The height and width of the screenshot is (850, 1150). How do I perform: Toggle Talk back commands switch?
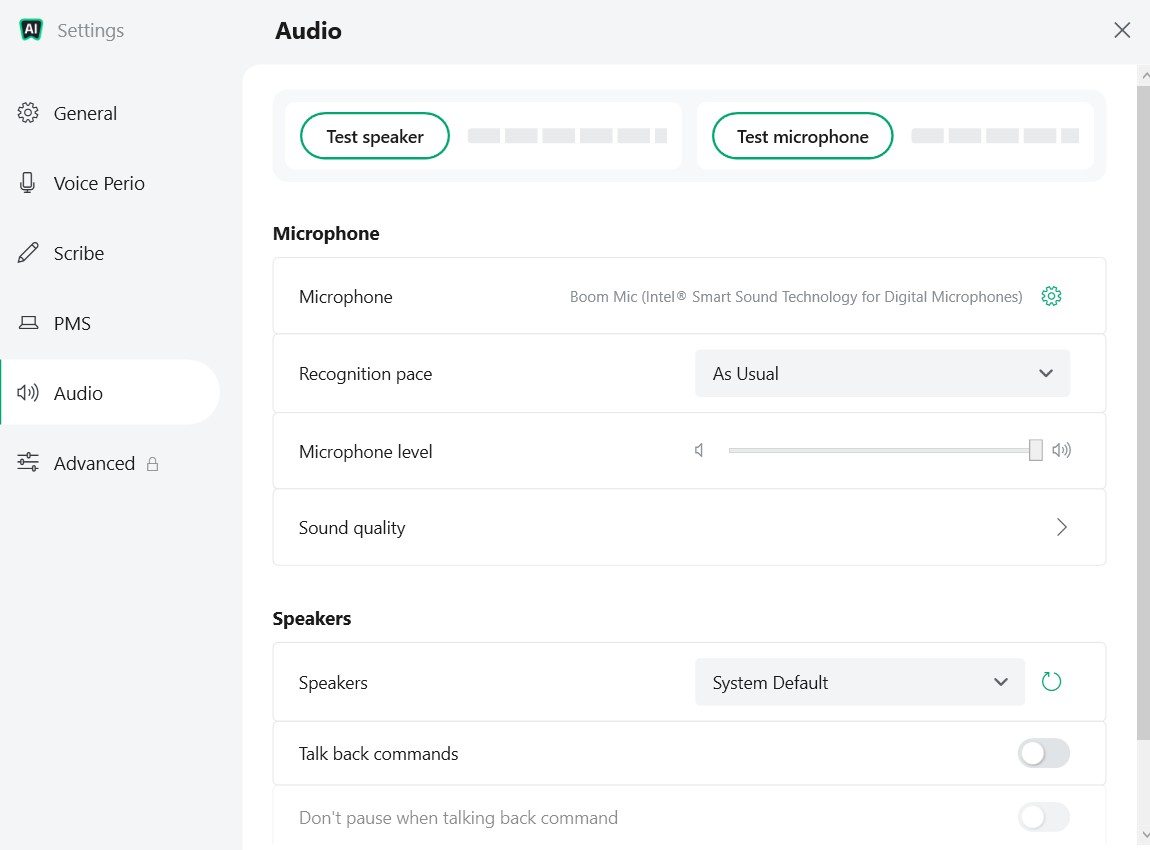coord(1043,753)
